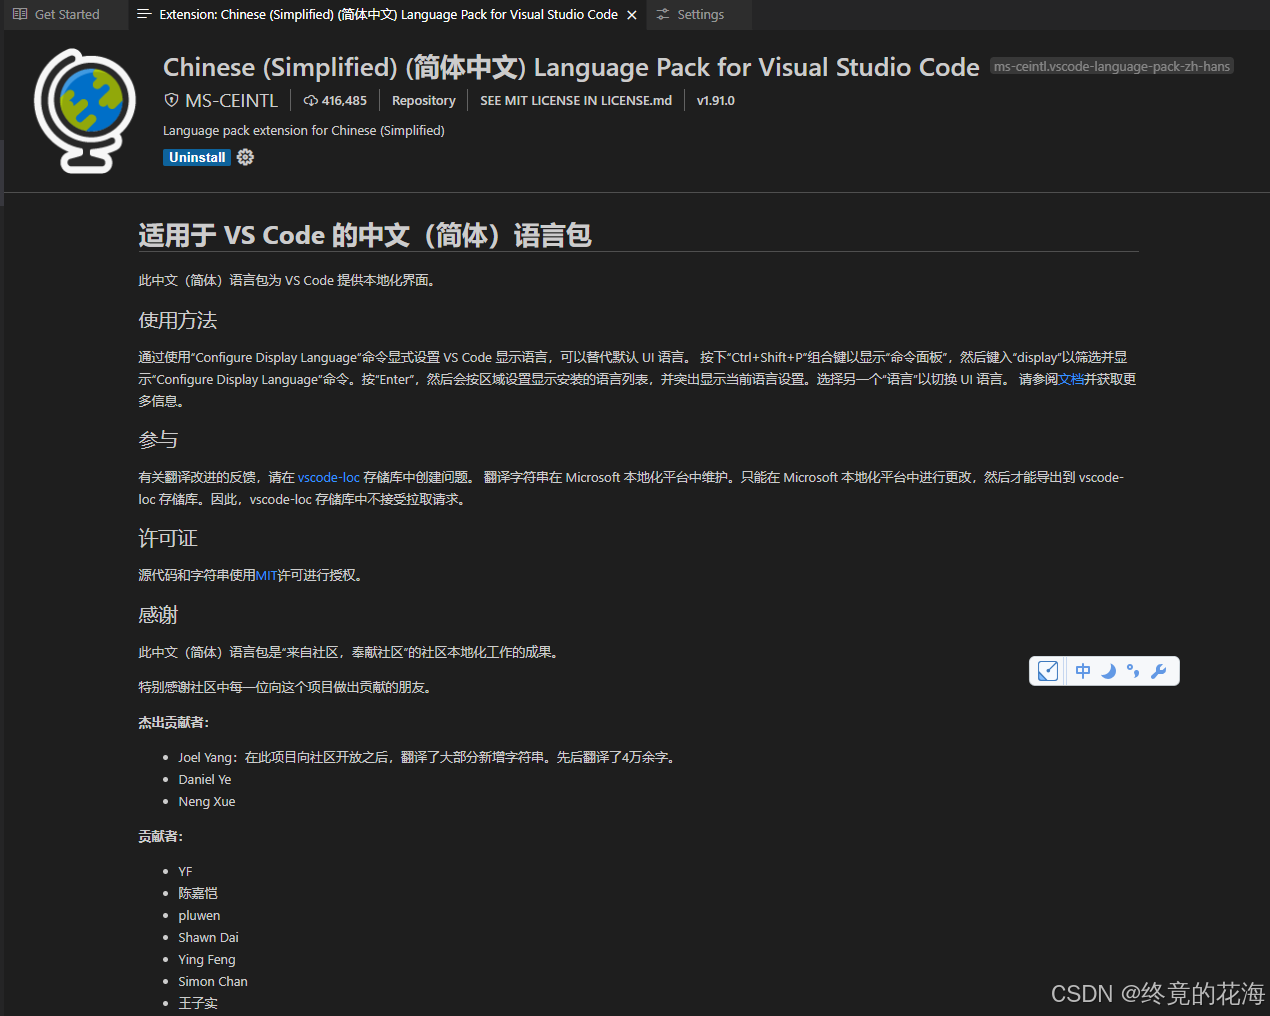1270x1016 pixels.
Task: Click the globe extension logo
Action: tap(84, 110)
